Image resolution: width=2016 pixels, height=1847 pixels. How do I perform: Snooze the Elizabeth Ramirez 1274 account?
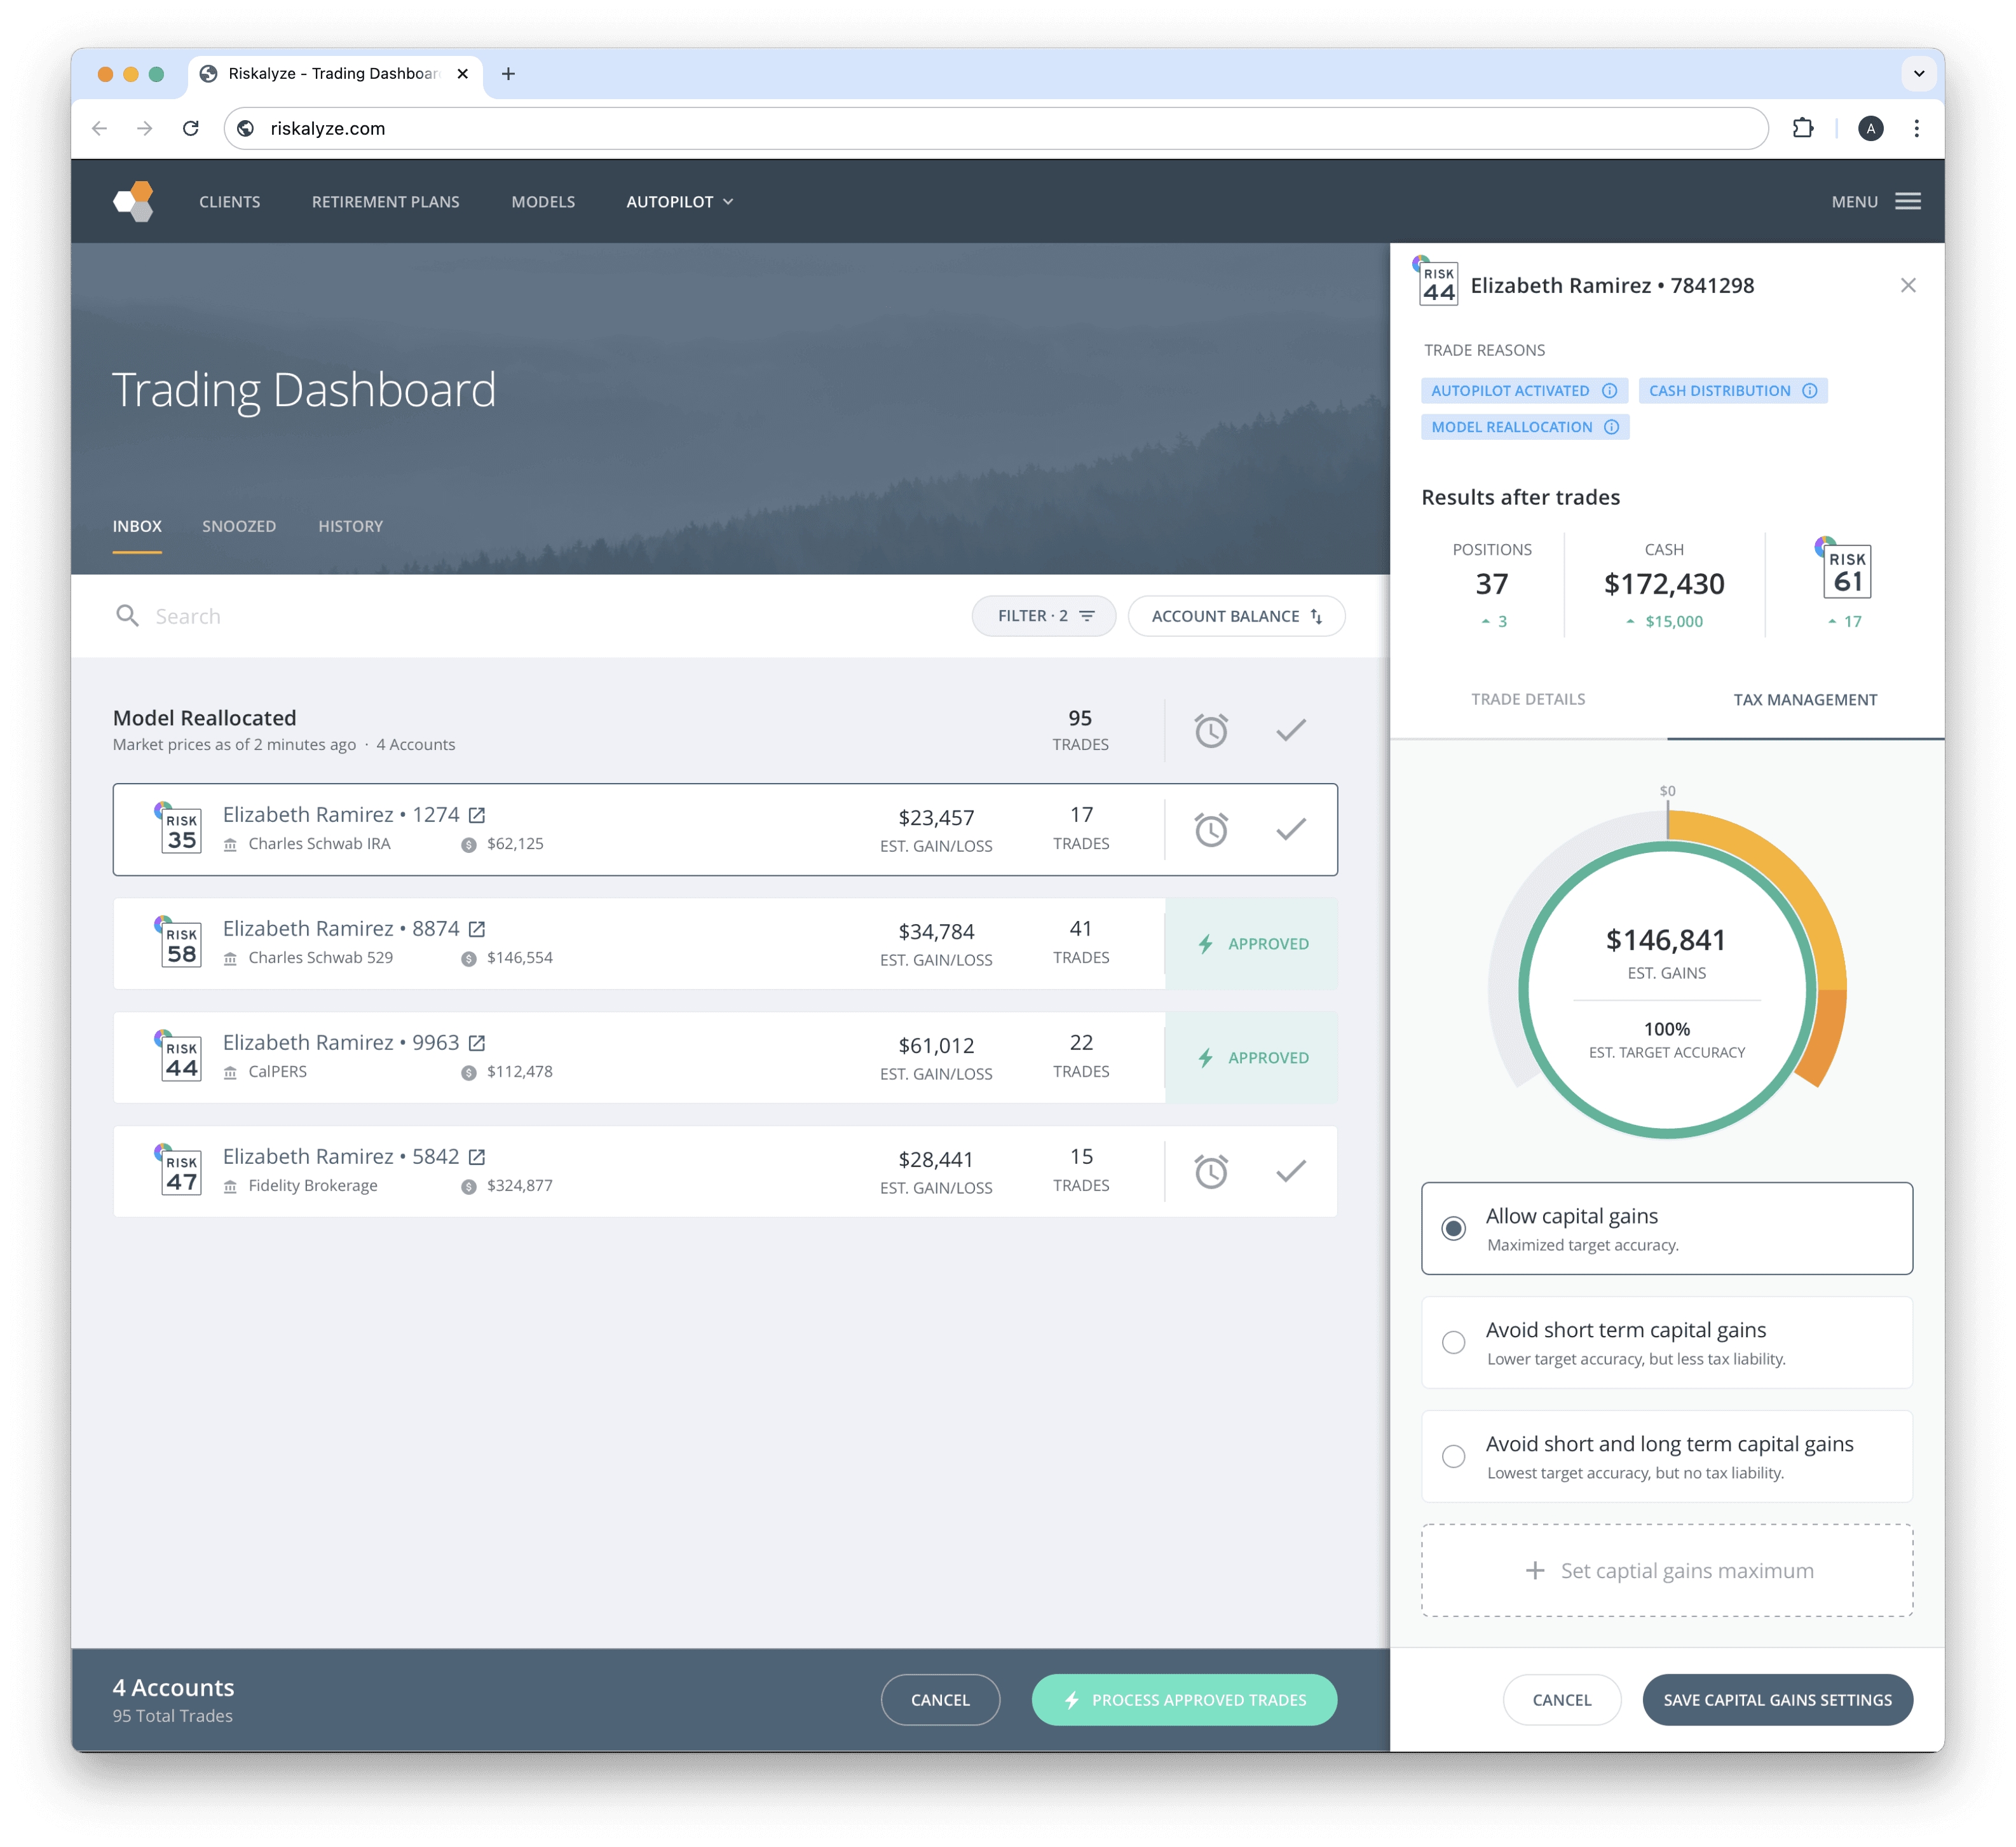click(1210, 830)
